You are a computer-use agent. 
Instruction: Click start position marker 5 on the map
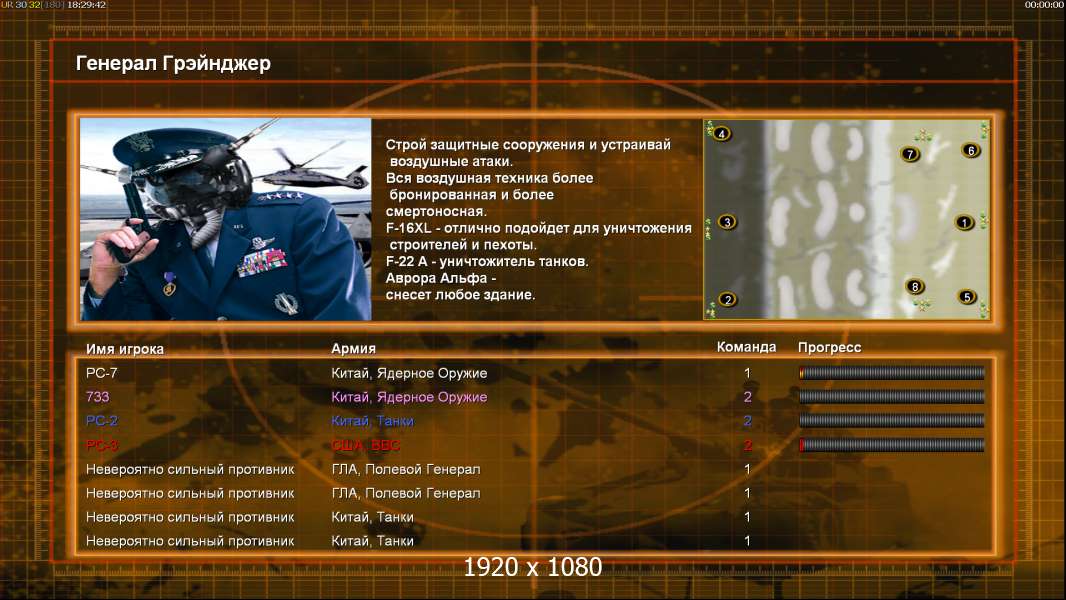(967, 296)
